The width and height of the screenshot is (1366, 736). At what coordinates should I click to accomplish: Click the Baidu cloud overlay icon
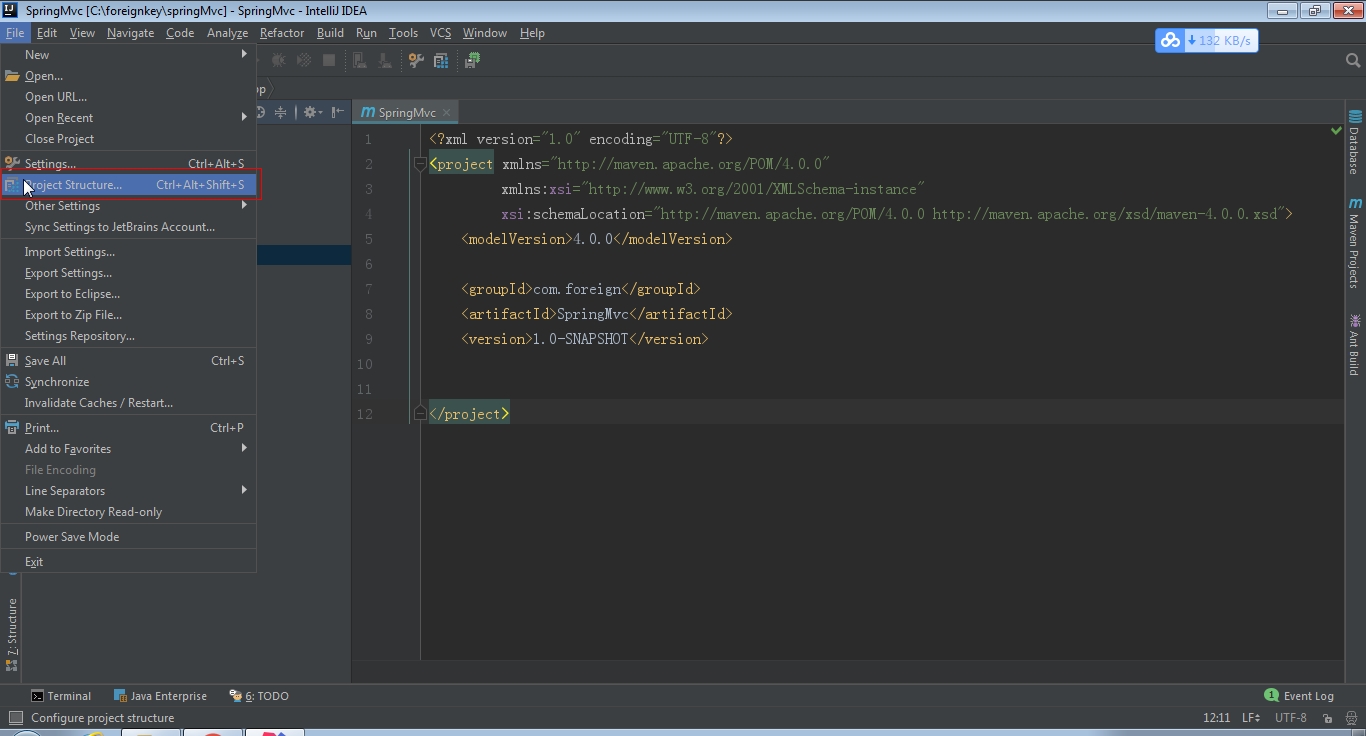[x=1170, y=41]
